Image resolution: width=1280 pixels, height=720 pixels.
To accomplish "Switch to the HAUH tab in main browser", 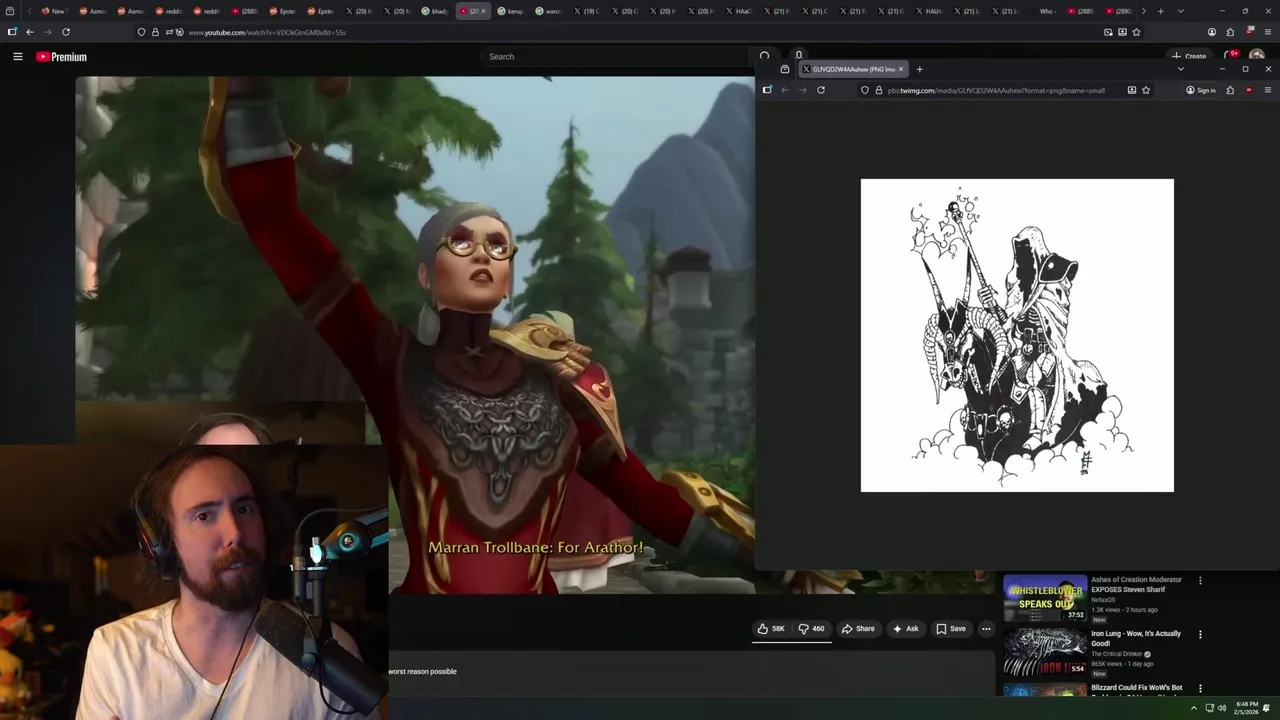I will tap(929, 11).
